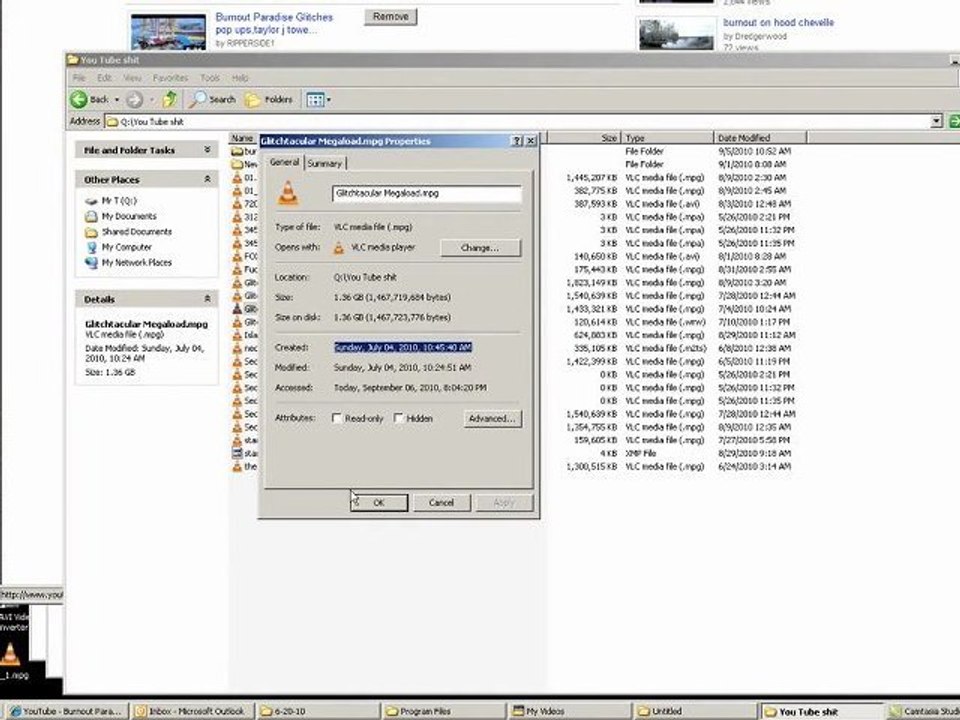Click the dialog's question mark help icon
This screenshot has width=960, height=720.
[517, 141]
